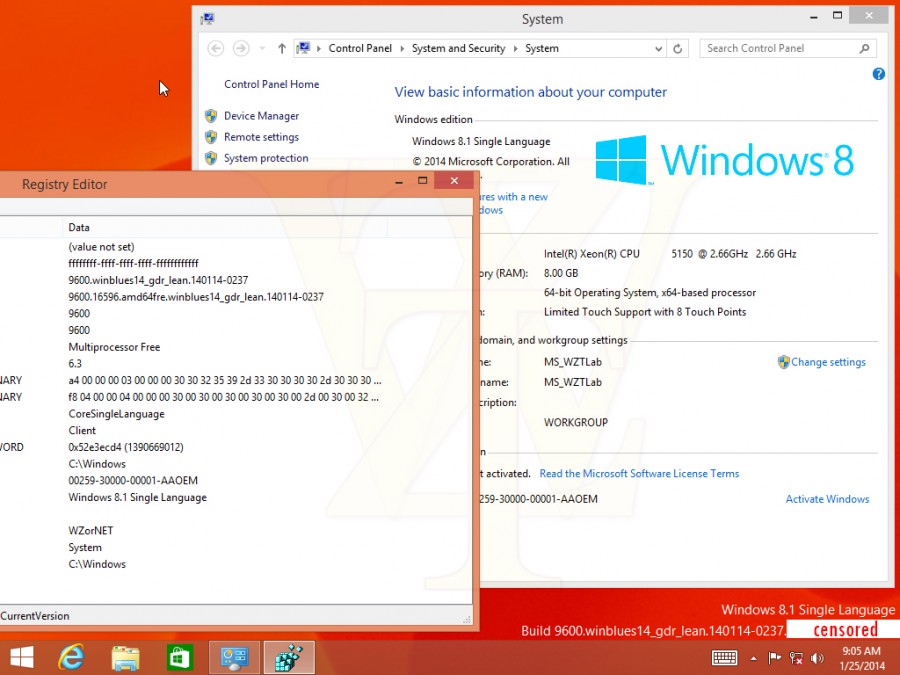The width and height of the screenshot is (900, 675).
Task: Select Control Panel in the breadcrumb path
Action: 360,48
